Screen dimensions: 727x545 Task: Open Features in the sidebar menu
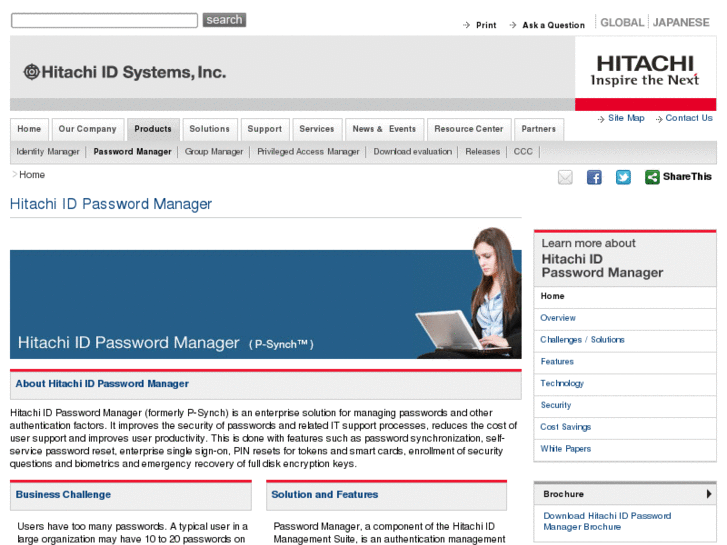point(625,362)
